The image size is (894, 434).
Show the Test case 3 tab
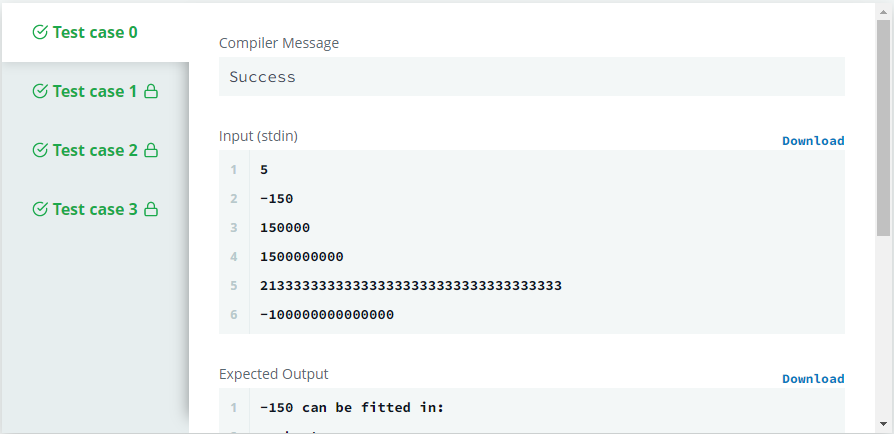click(x=95, y=209)
